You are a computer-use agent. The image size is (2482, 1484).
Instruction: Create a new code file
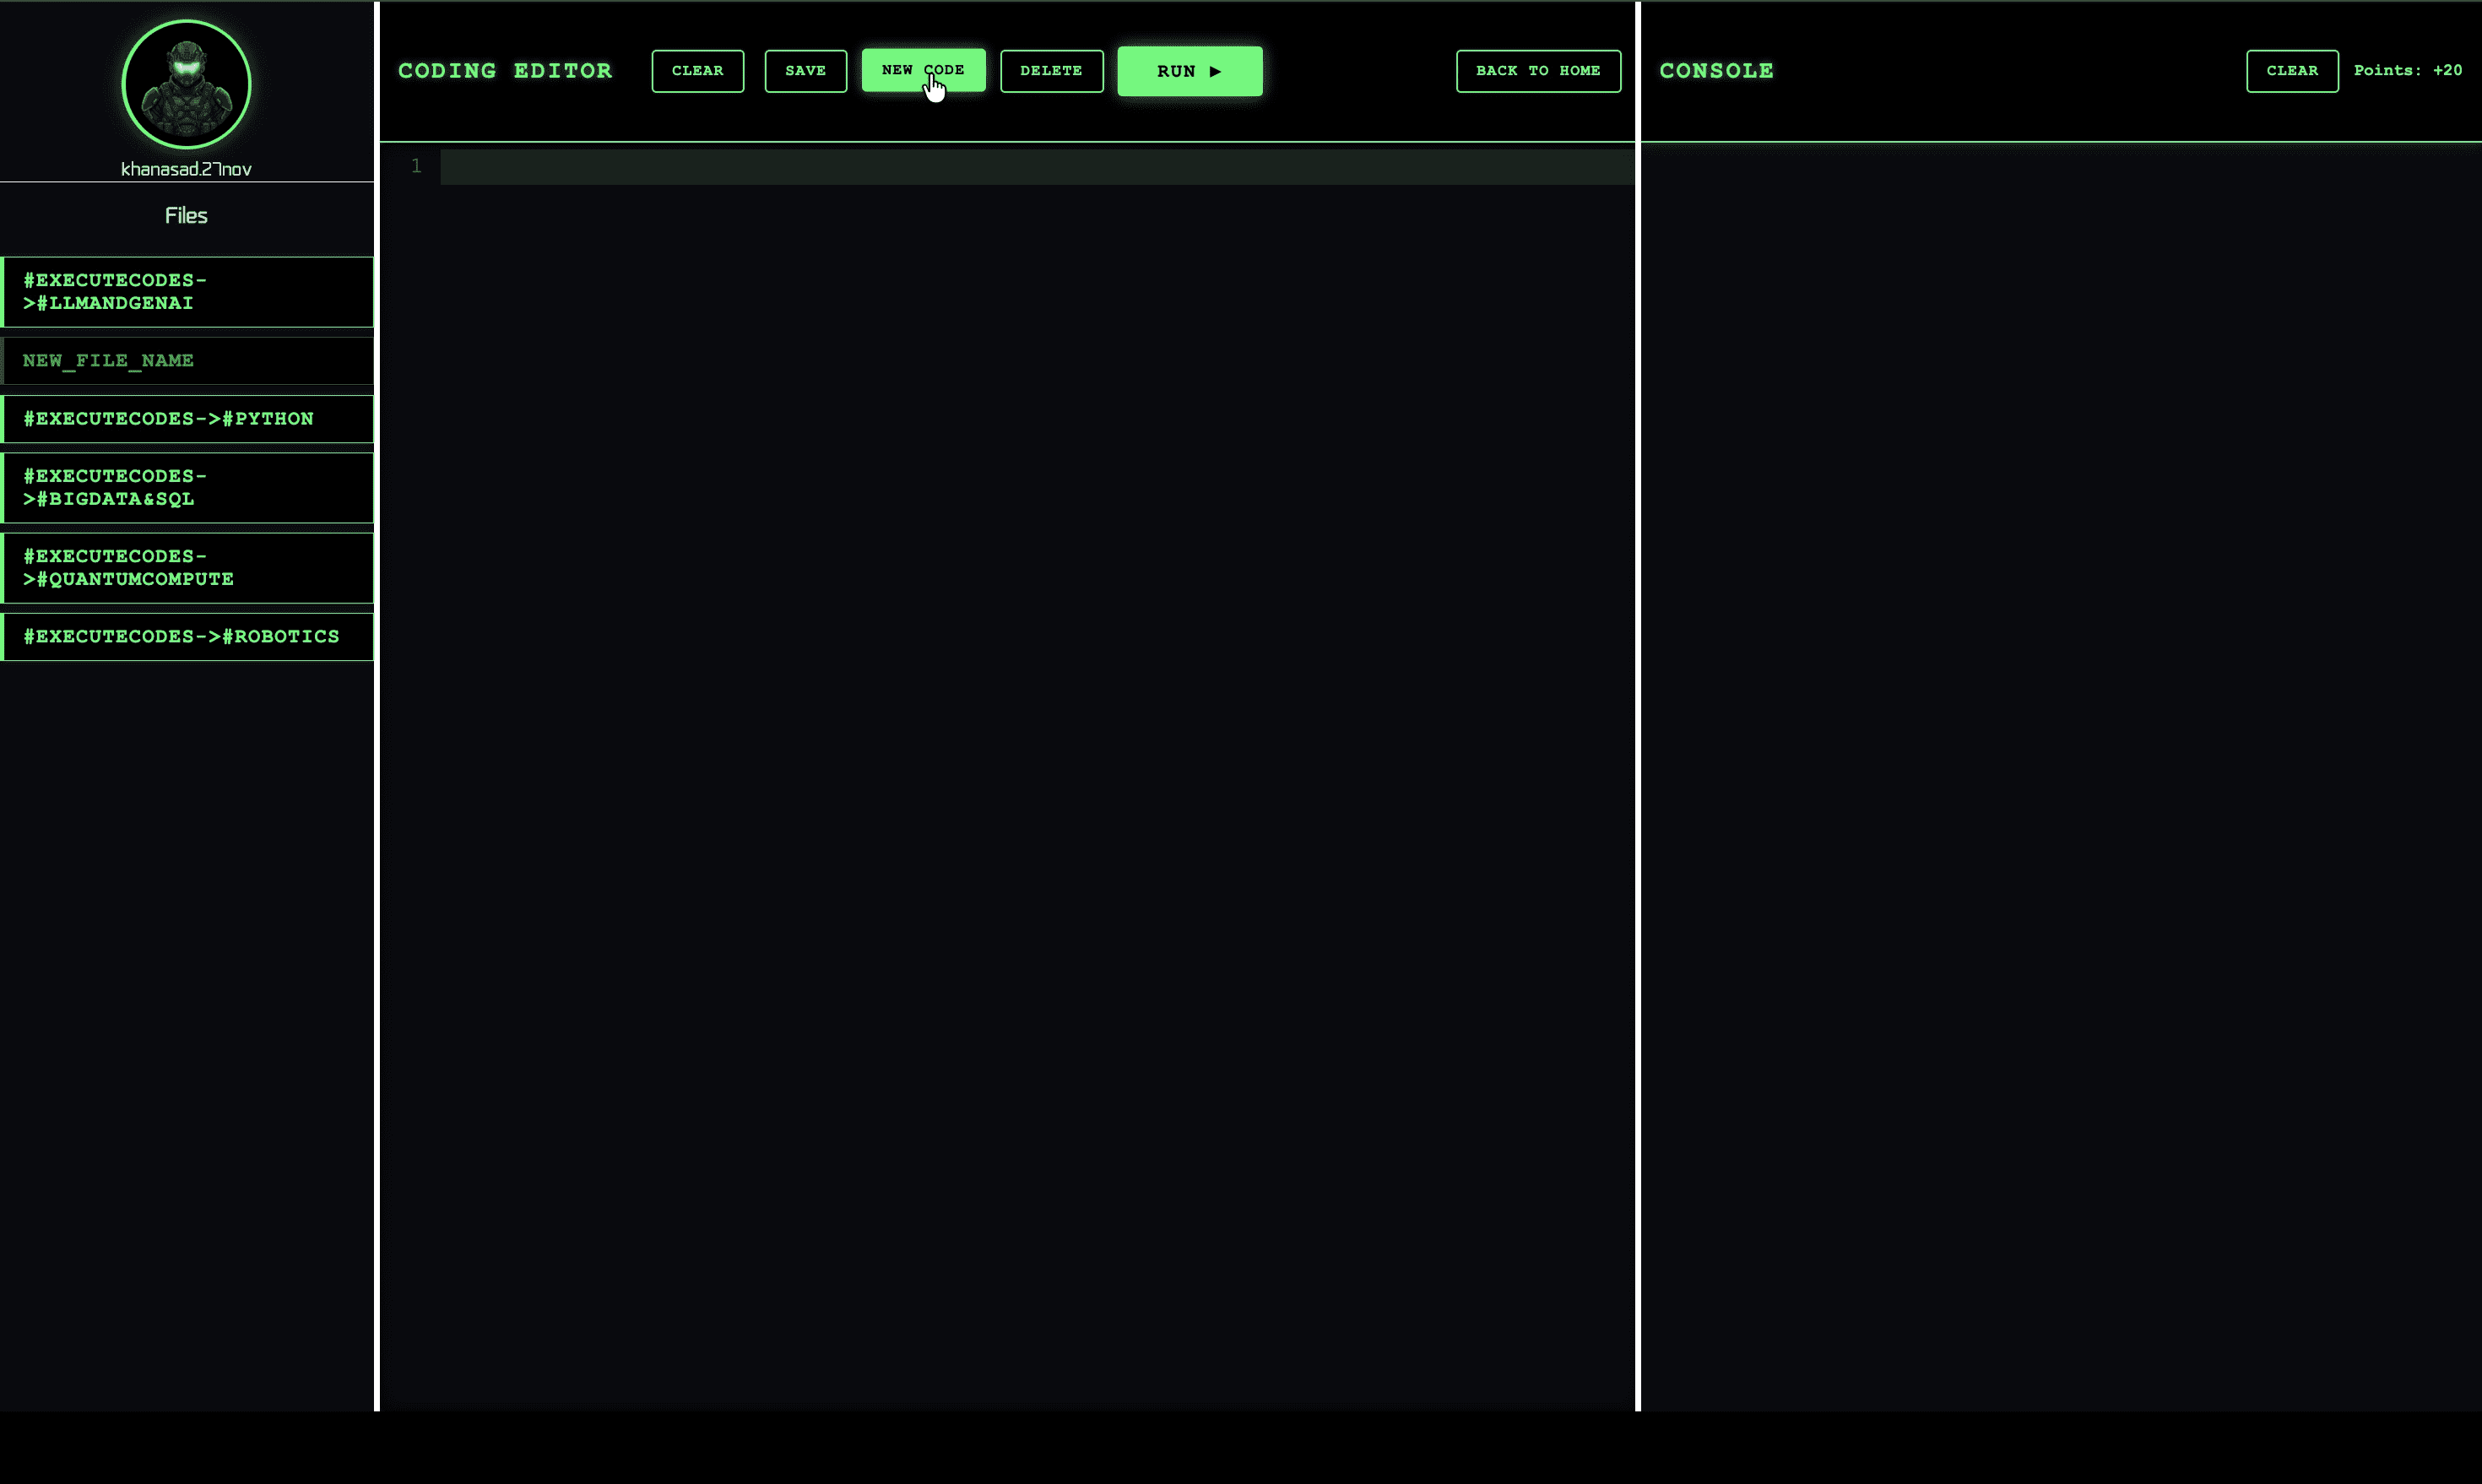923,70
